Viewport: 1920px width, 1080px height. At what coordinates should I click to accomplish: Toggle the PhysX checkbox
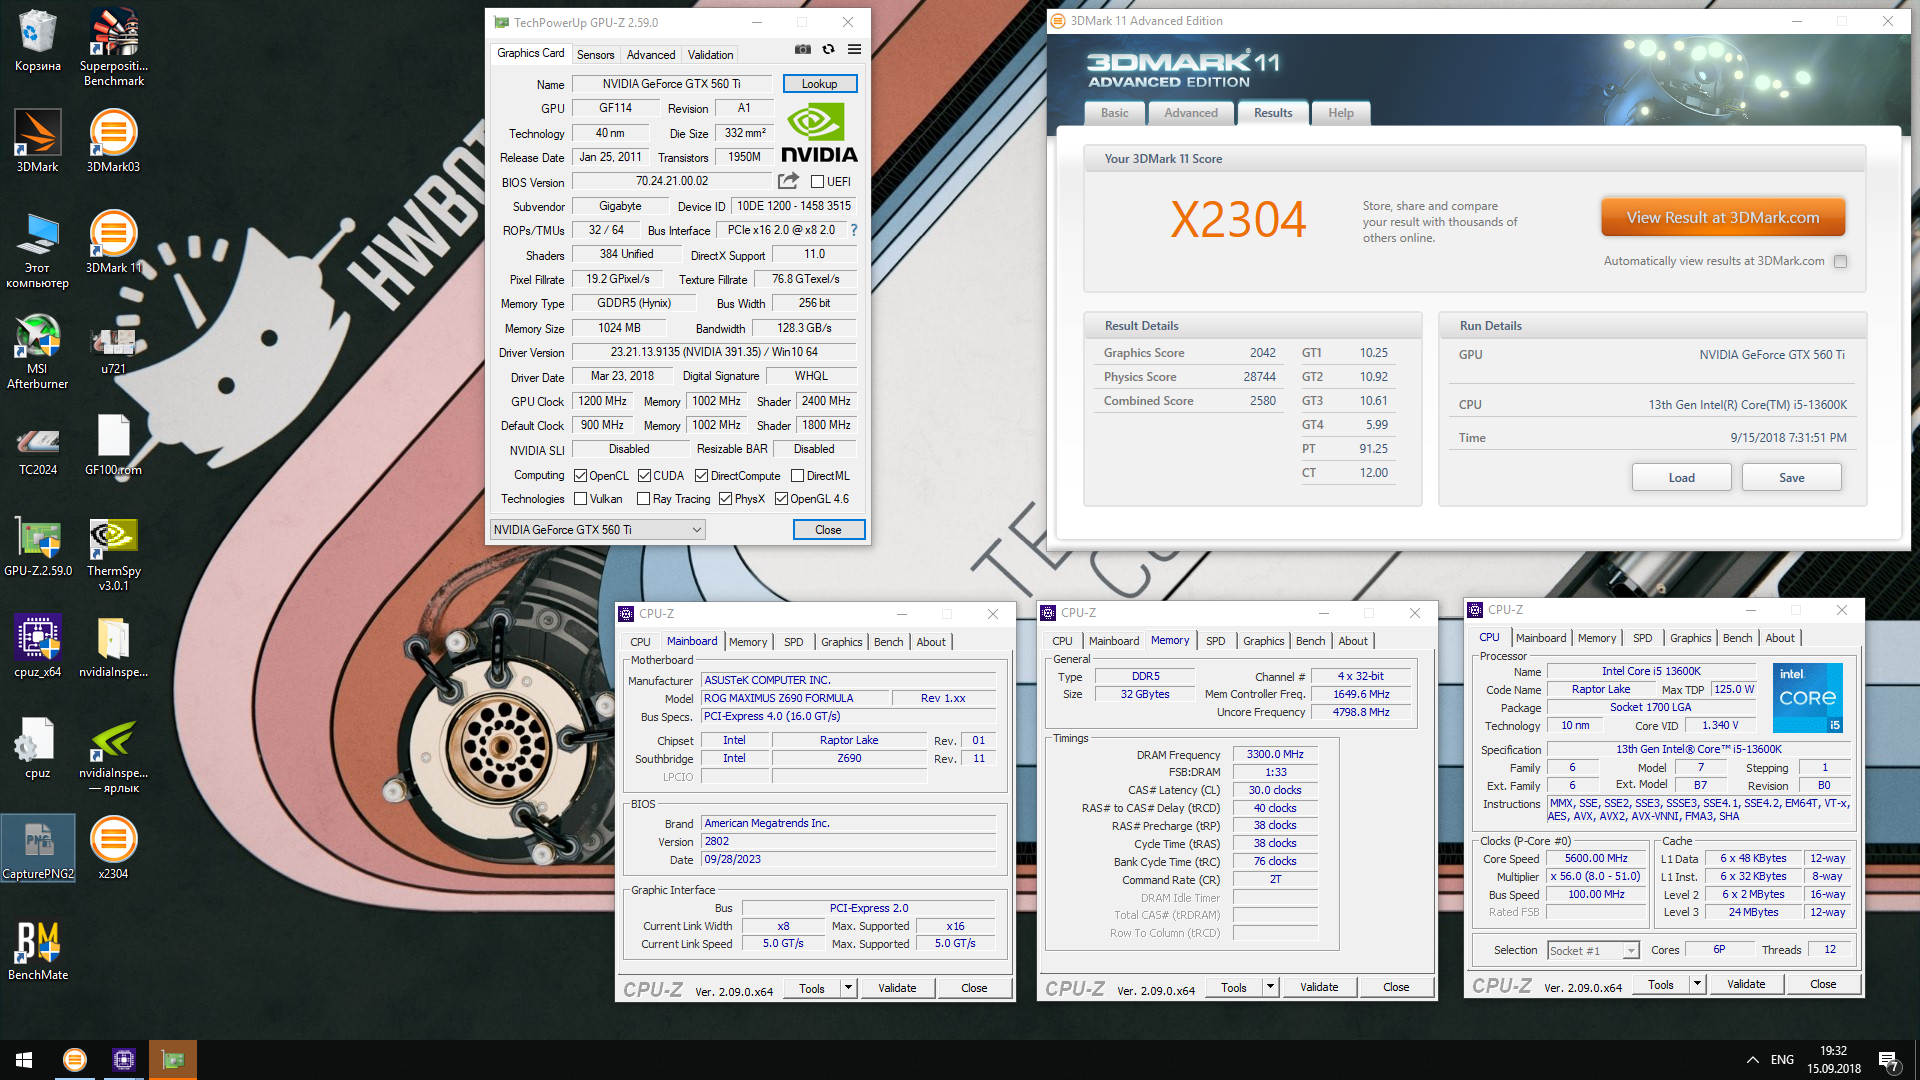pos(725,499)
